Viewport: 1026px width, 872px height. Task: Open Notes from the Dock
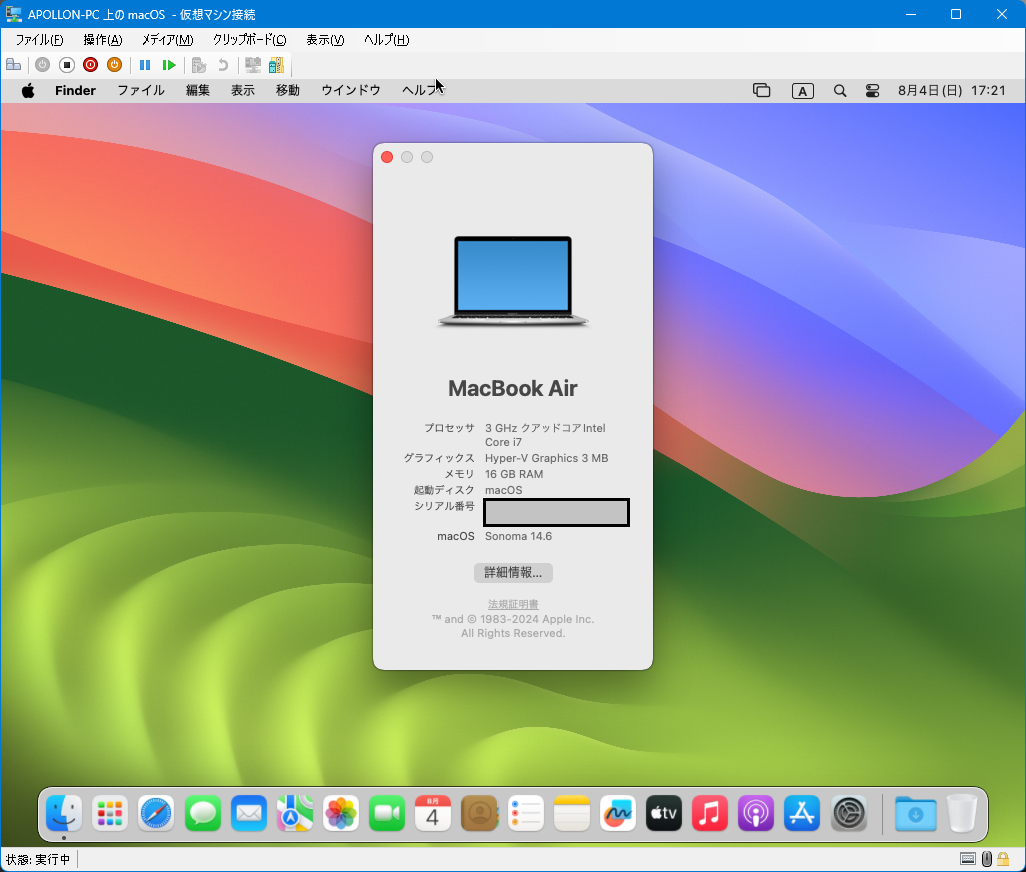coord(572,814)
